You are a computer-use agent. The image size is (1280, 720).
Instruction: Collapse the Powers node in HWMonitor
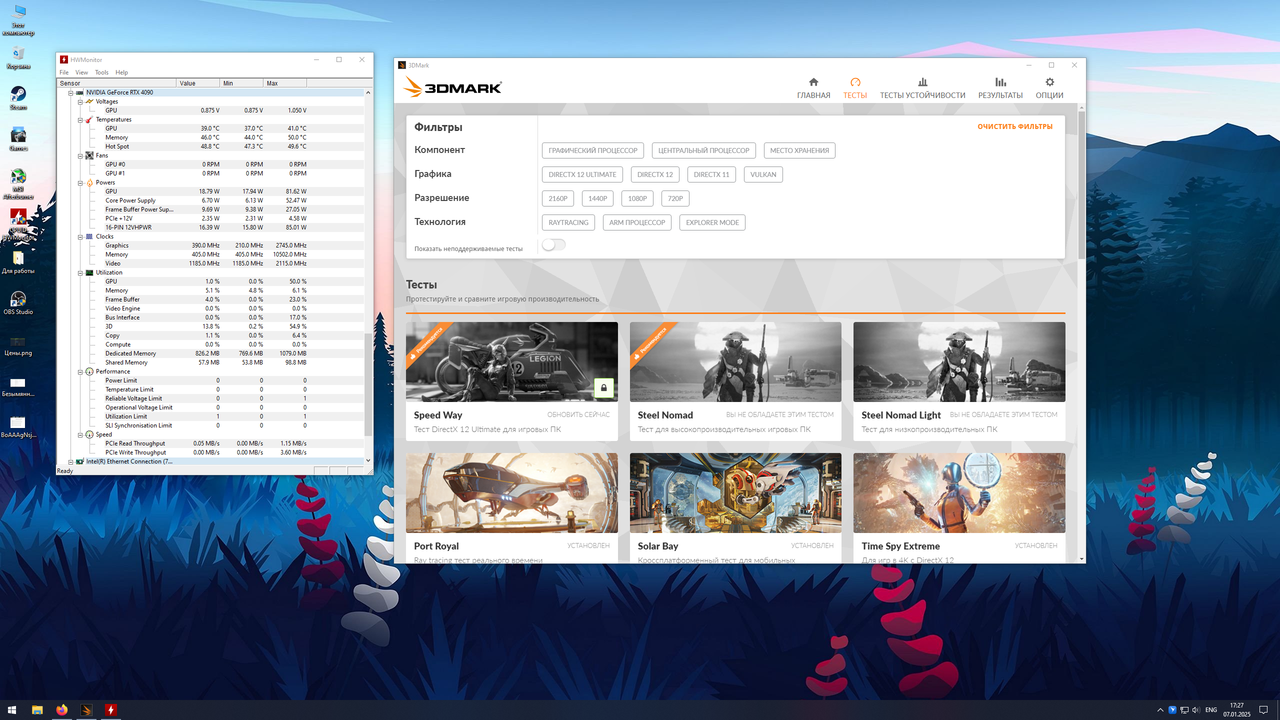[x=81, y=182]
